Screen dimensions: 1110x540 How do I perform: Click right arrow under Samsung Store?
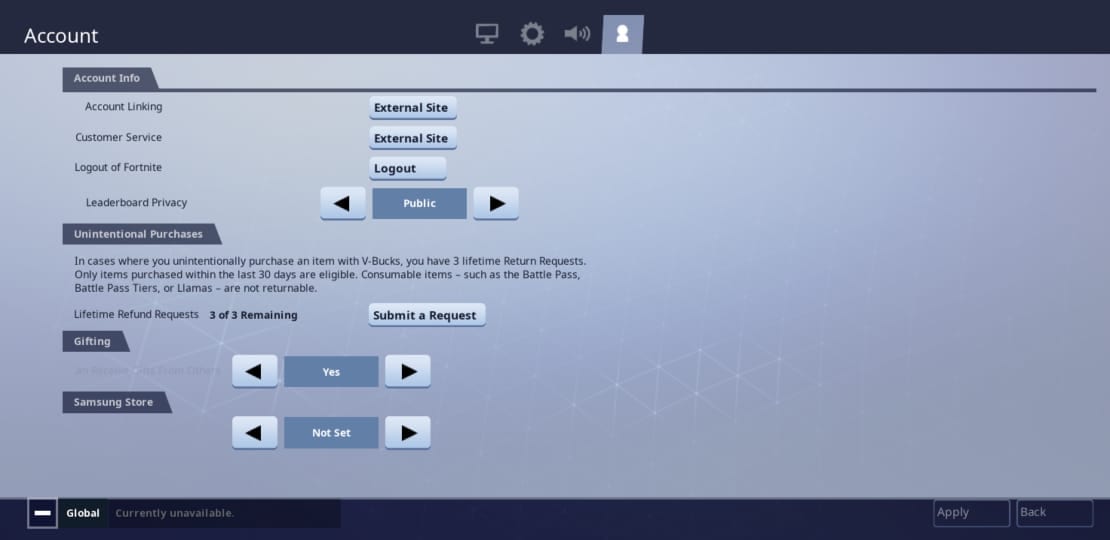coord(408,433)
